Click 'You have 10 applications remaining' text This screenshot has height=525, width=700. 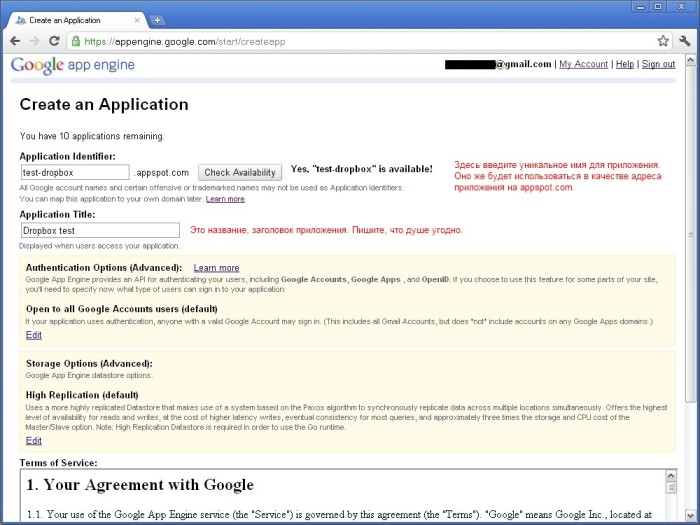[x=92, y=136]
